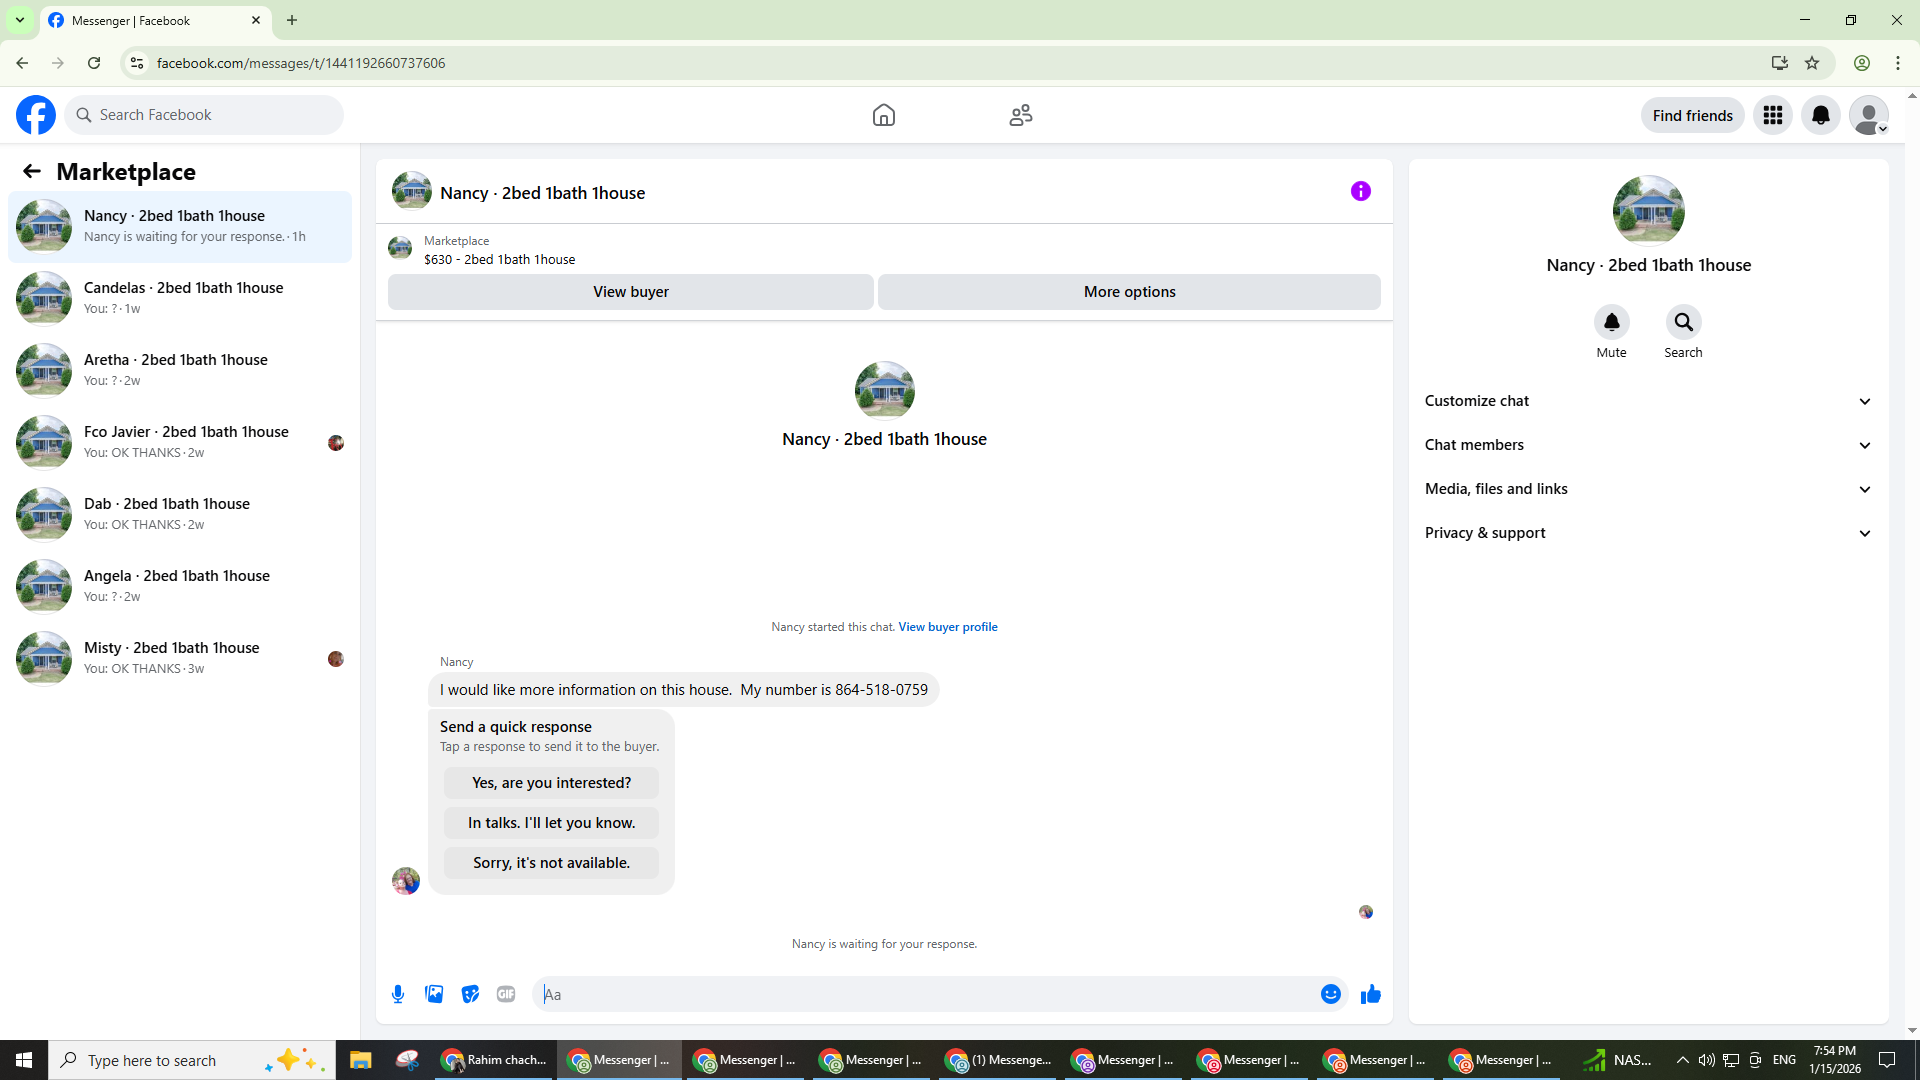Open the GIF picker icon

click(x=506, y=994)
